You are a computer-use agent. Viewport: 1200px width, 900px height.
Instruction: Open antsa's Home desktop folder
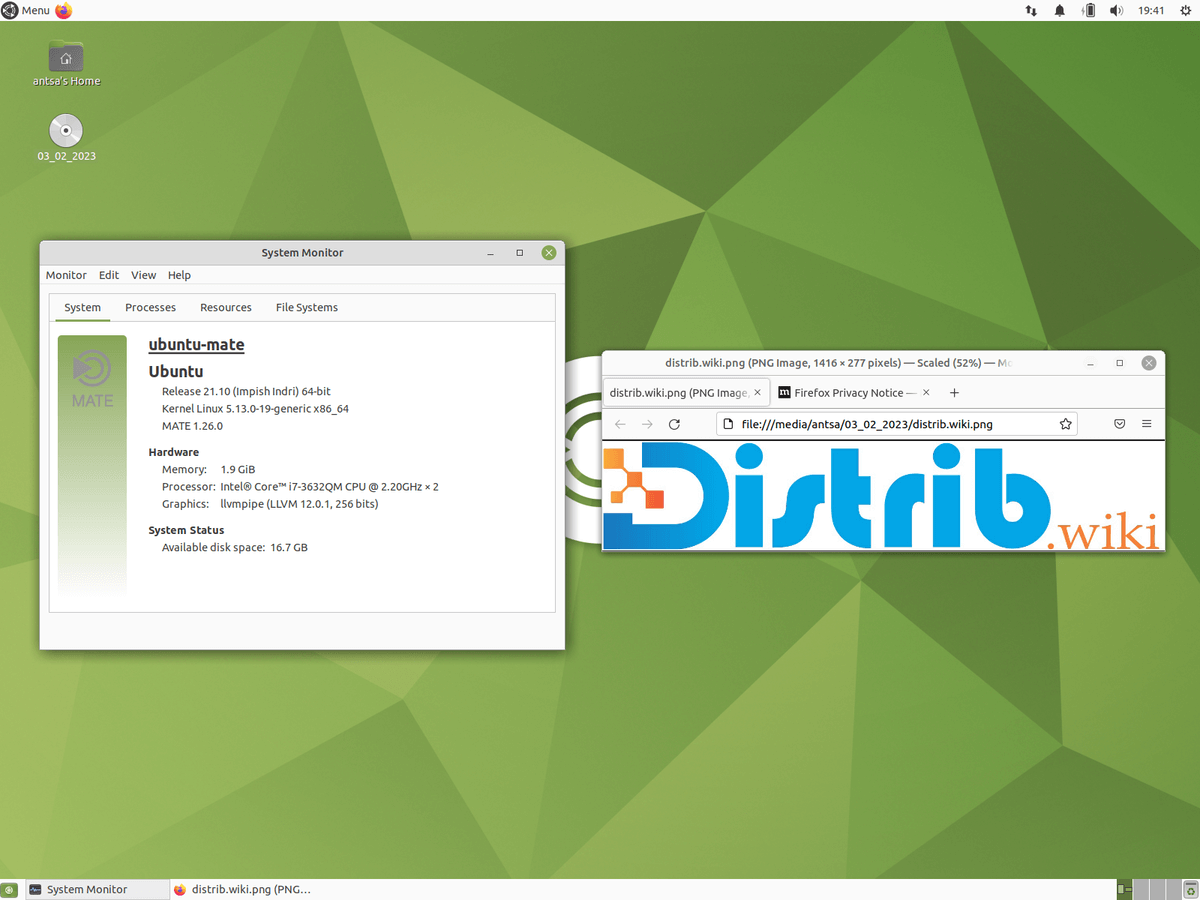[x=66, y=63]
